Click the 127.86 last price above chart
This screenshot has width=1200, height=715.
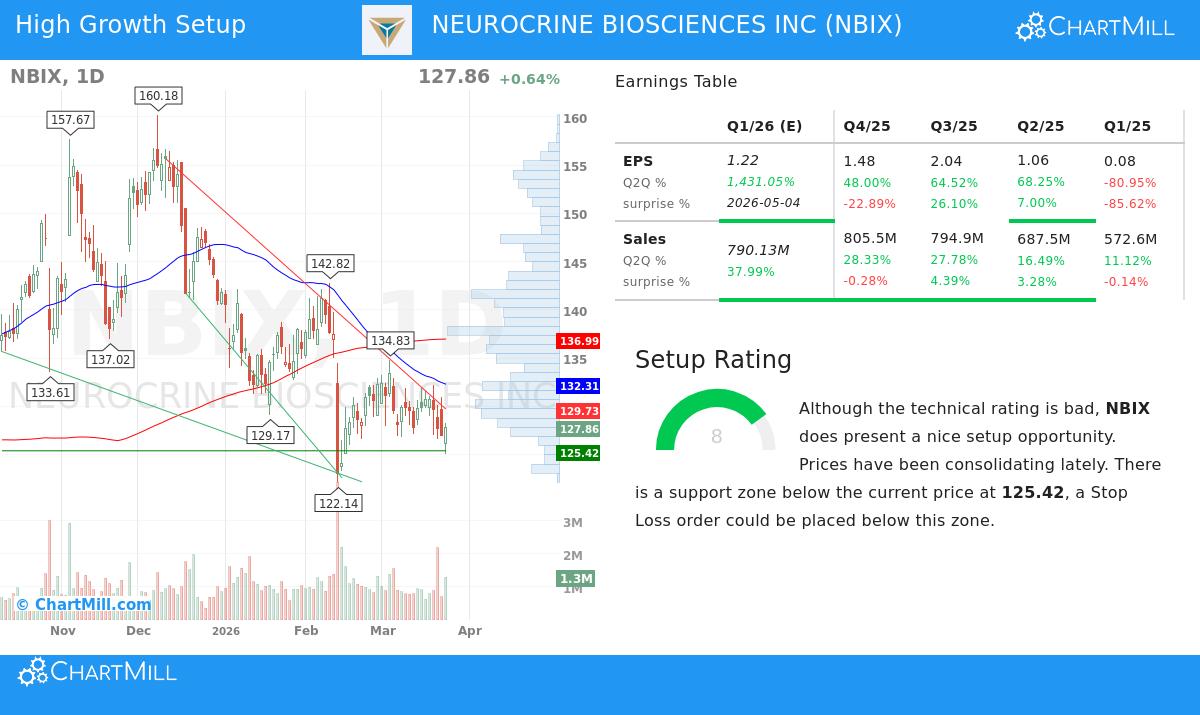coord(454,77)
